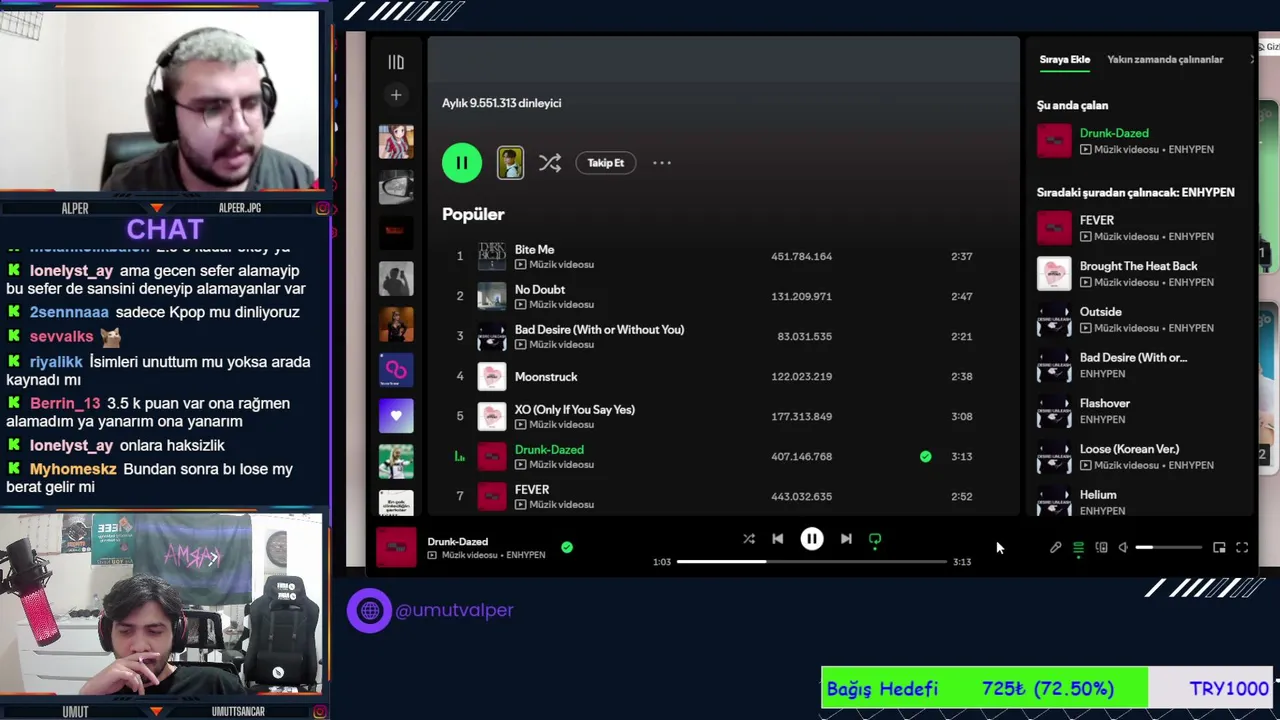Toggle the queue icon
The height and width of the screenshot is (720, 1280).
[1078, 548]
